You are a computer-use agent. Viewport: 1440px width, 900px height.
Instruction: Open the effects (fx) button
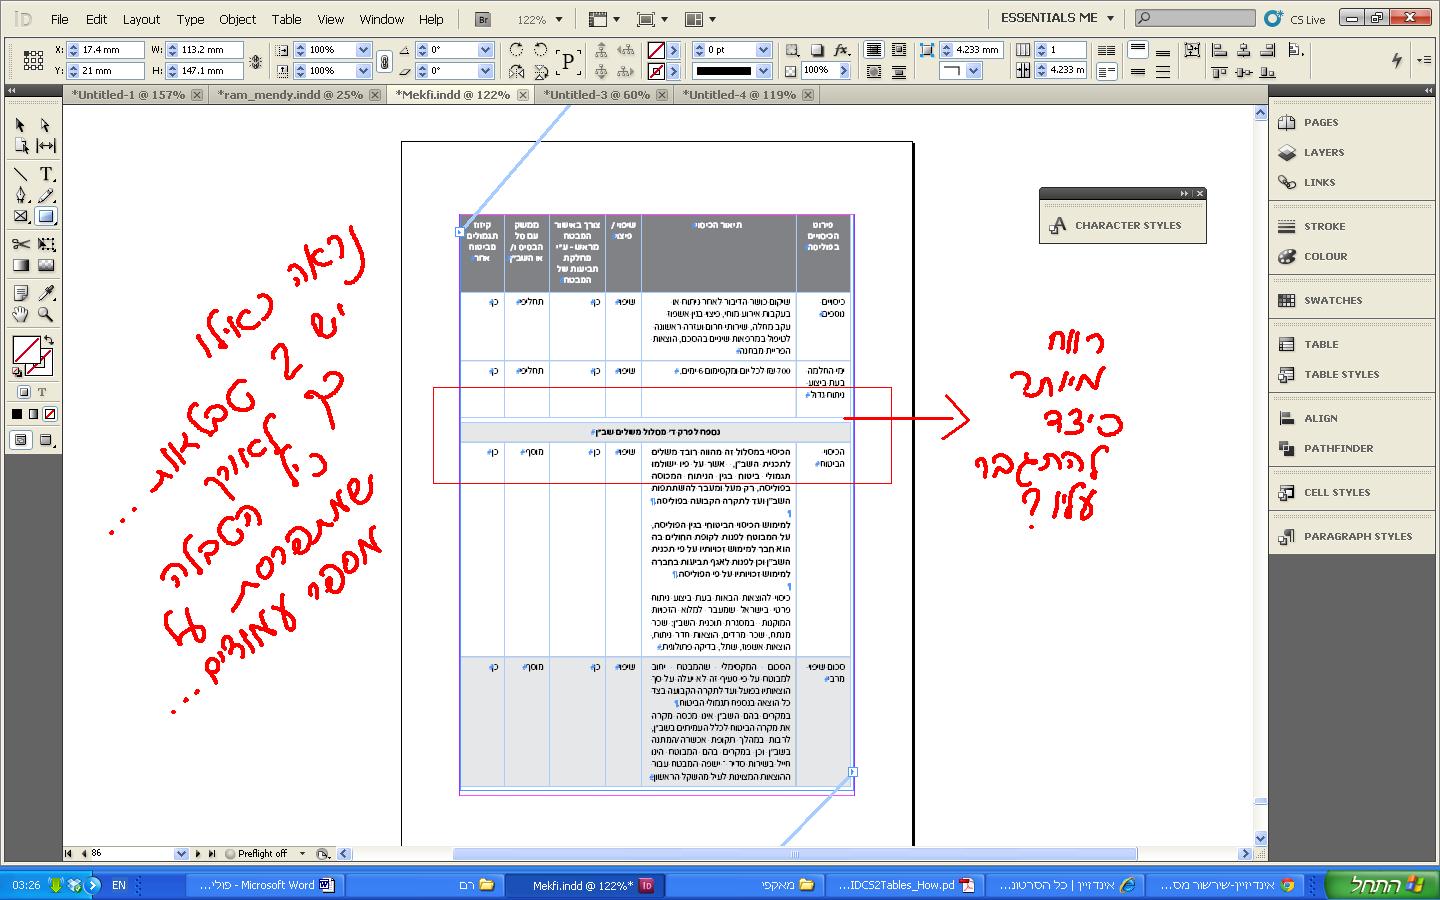[x=842, y=50]
